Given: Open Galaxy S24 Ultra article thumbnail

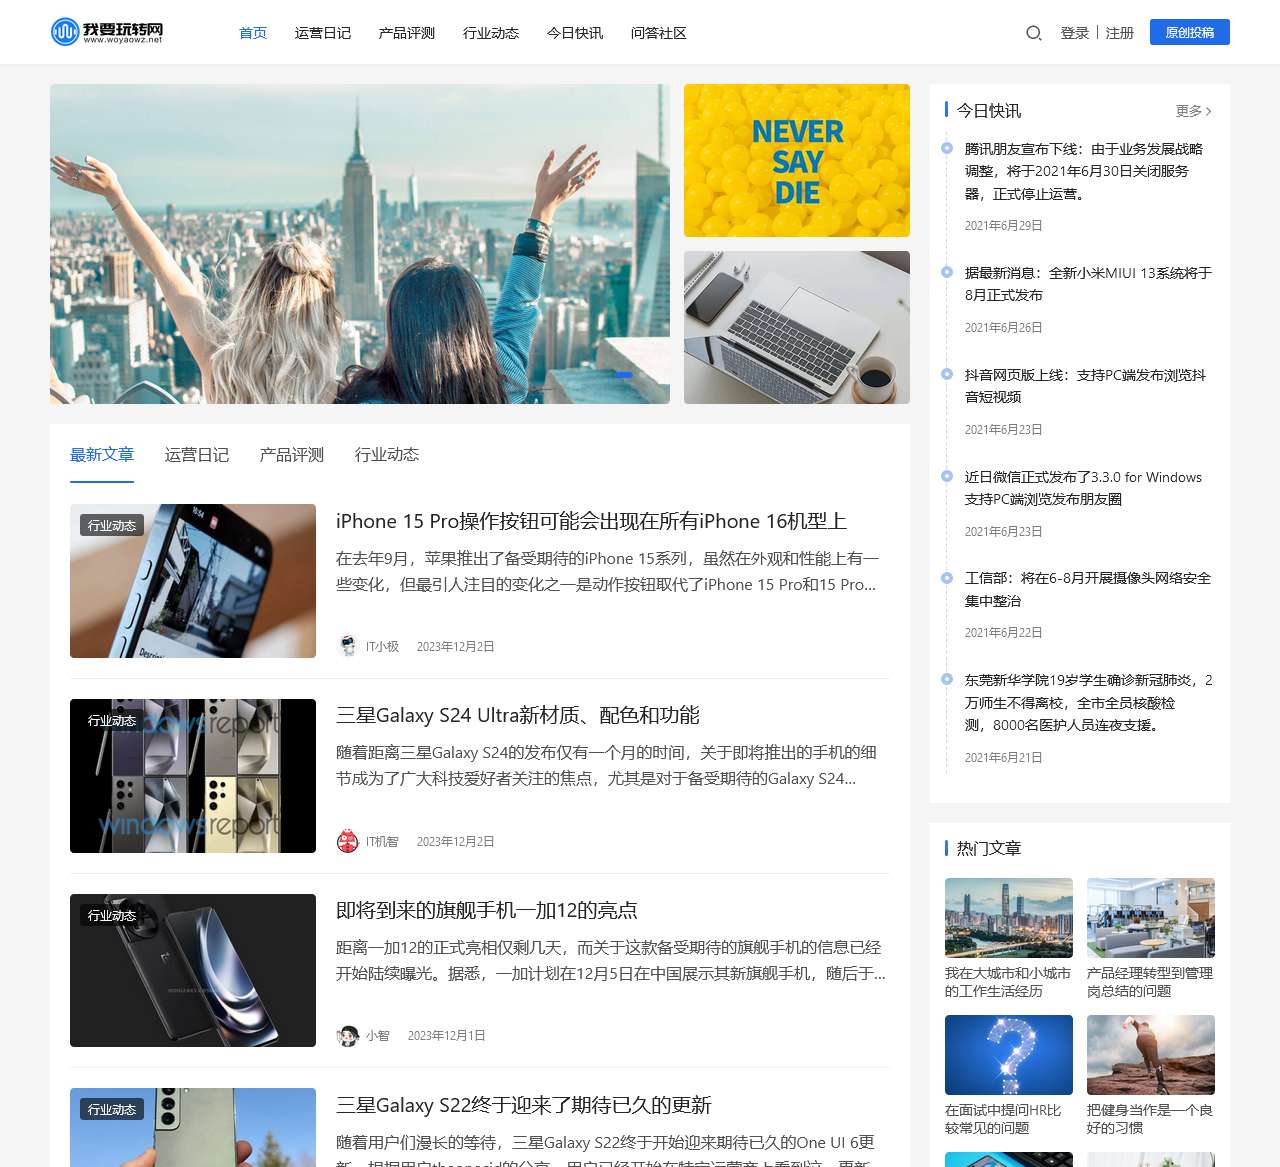Looking at the screenshot, I should (193, 776).
